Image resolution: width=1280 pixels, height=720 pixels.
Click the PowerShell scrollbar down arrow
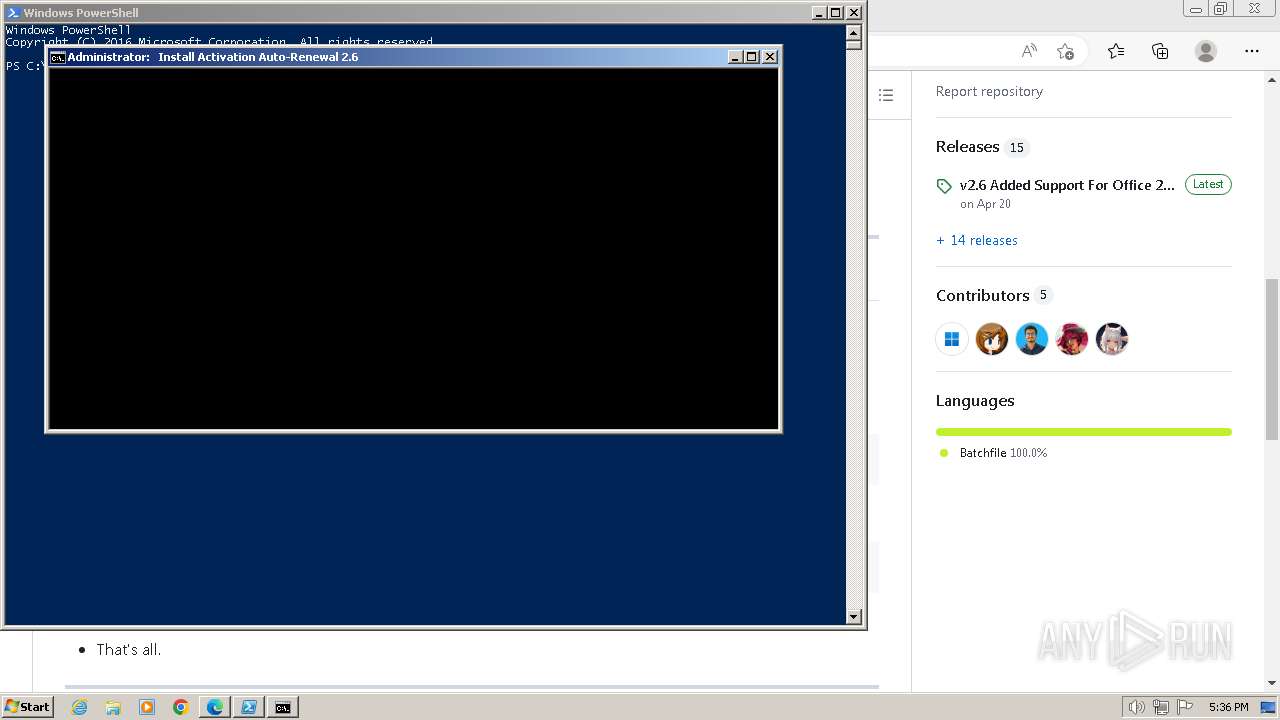pyautogui.click(x=854, y=617)
